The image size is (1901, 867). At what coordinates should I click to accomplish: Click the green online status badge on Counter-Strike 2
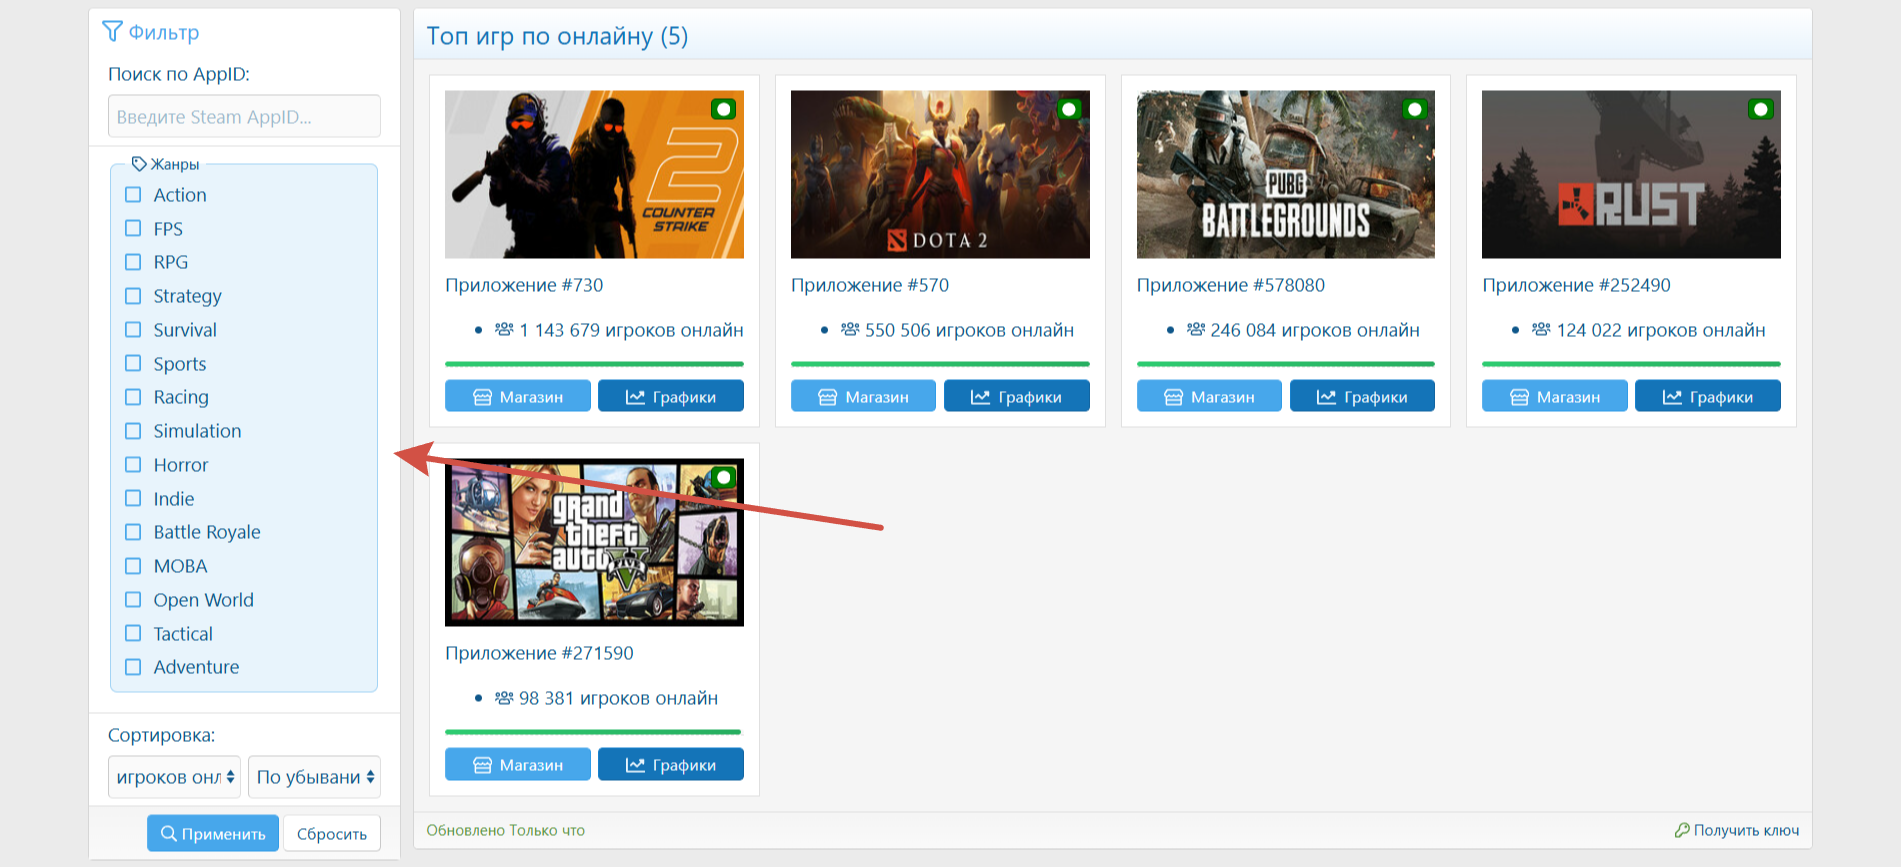(x=723, y=109)
